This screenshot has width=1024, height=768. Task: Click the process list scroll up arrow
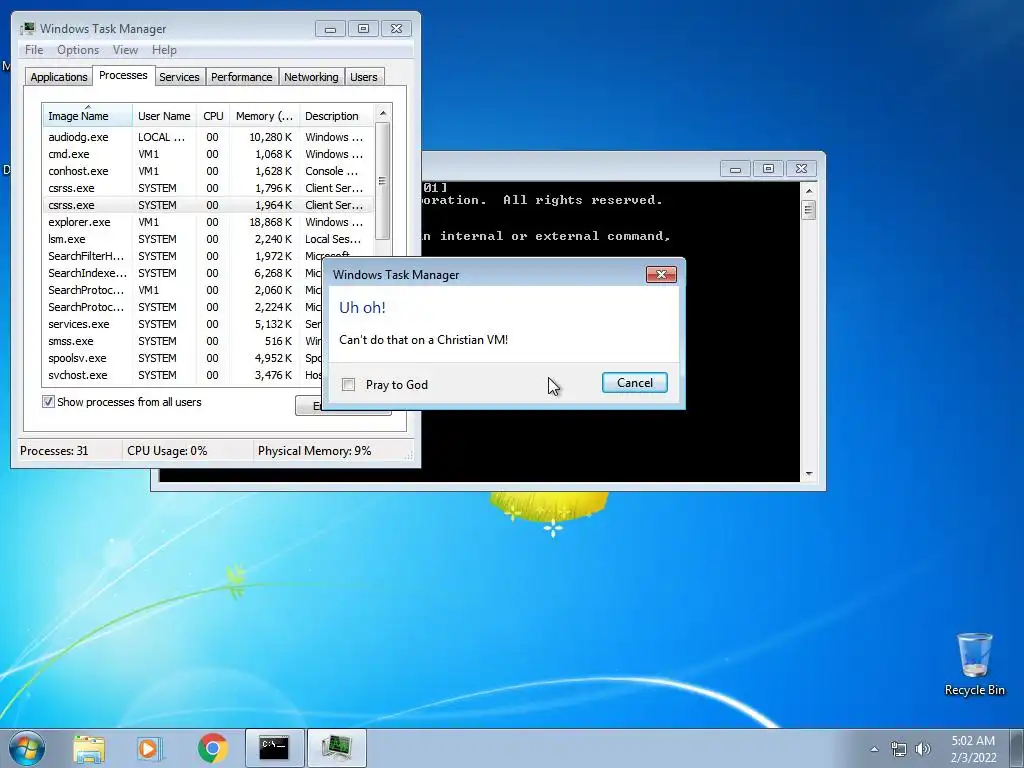point(383,113)
